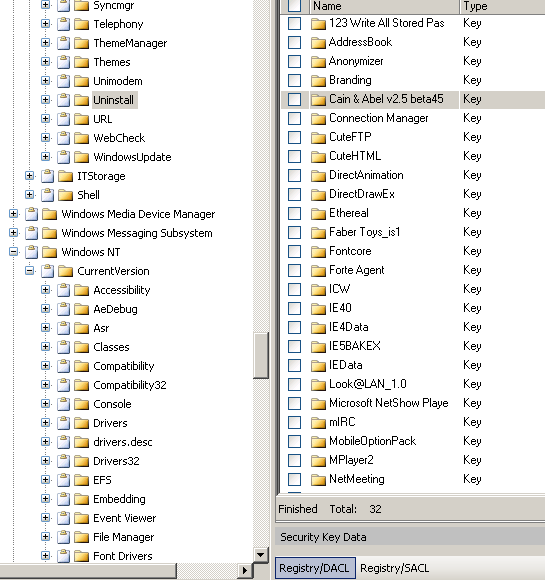The width and height of the screenshot is (545, 580).
Task: Click the folder icon of CurrentVersion under Windows NT
Action: (65, 271)
